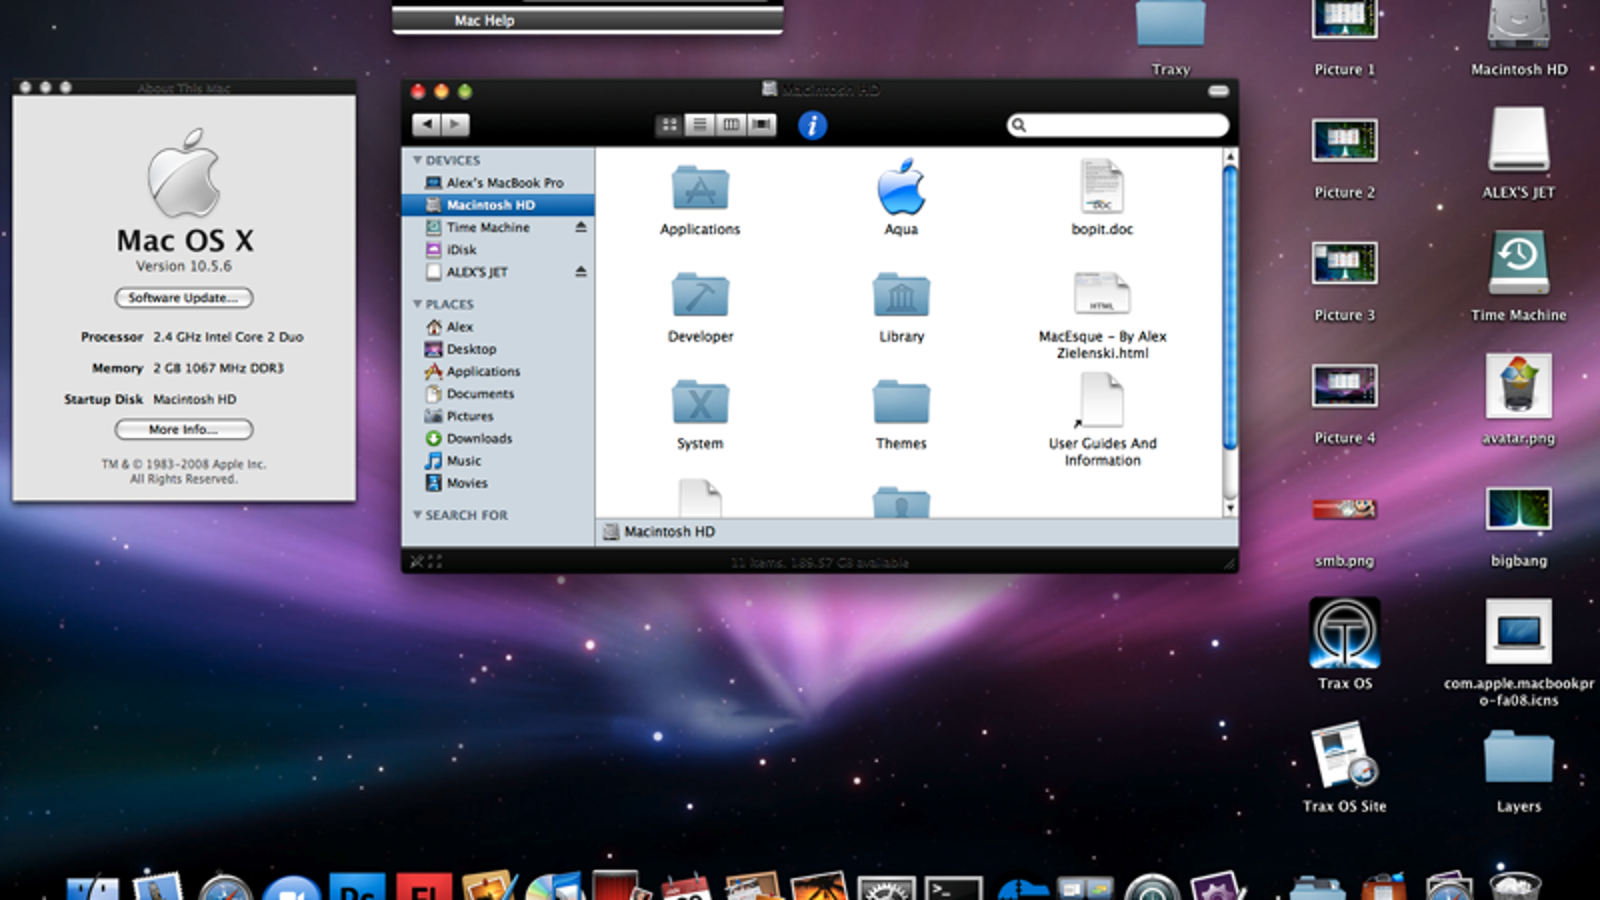The image size is (1600, 900).
Task: Click the Finder search field
Action: 1118,125
